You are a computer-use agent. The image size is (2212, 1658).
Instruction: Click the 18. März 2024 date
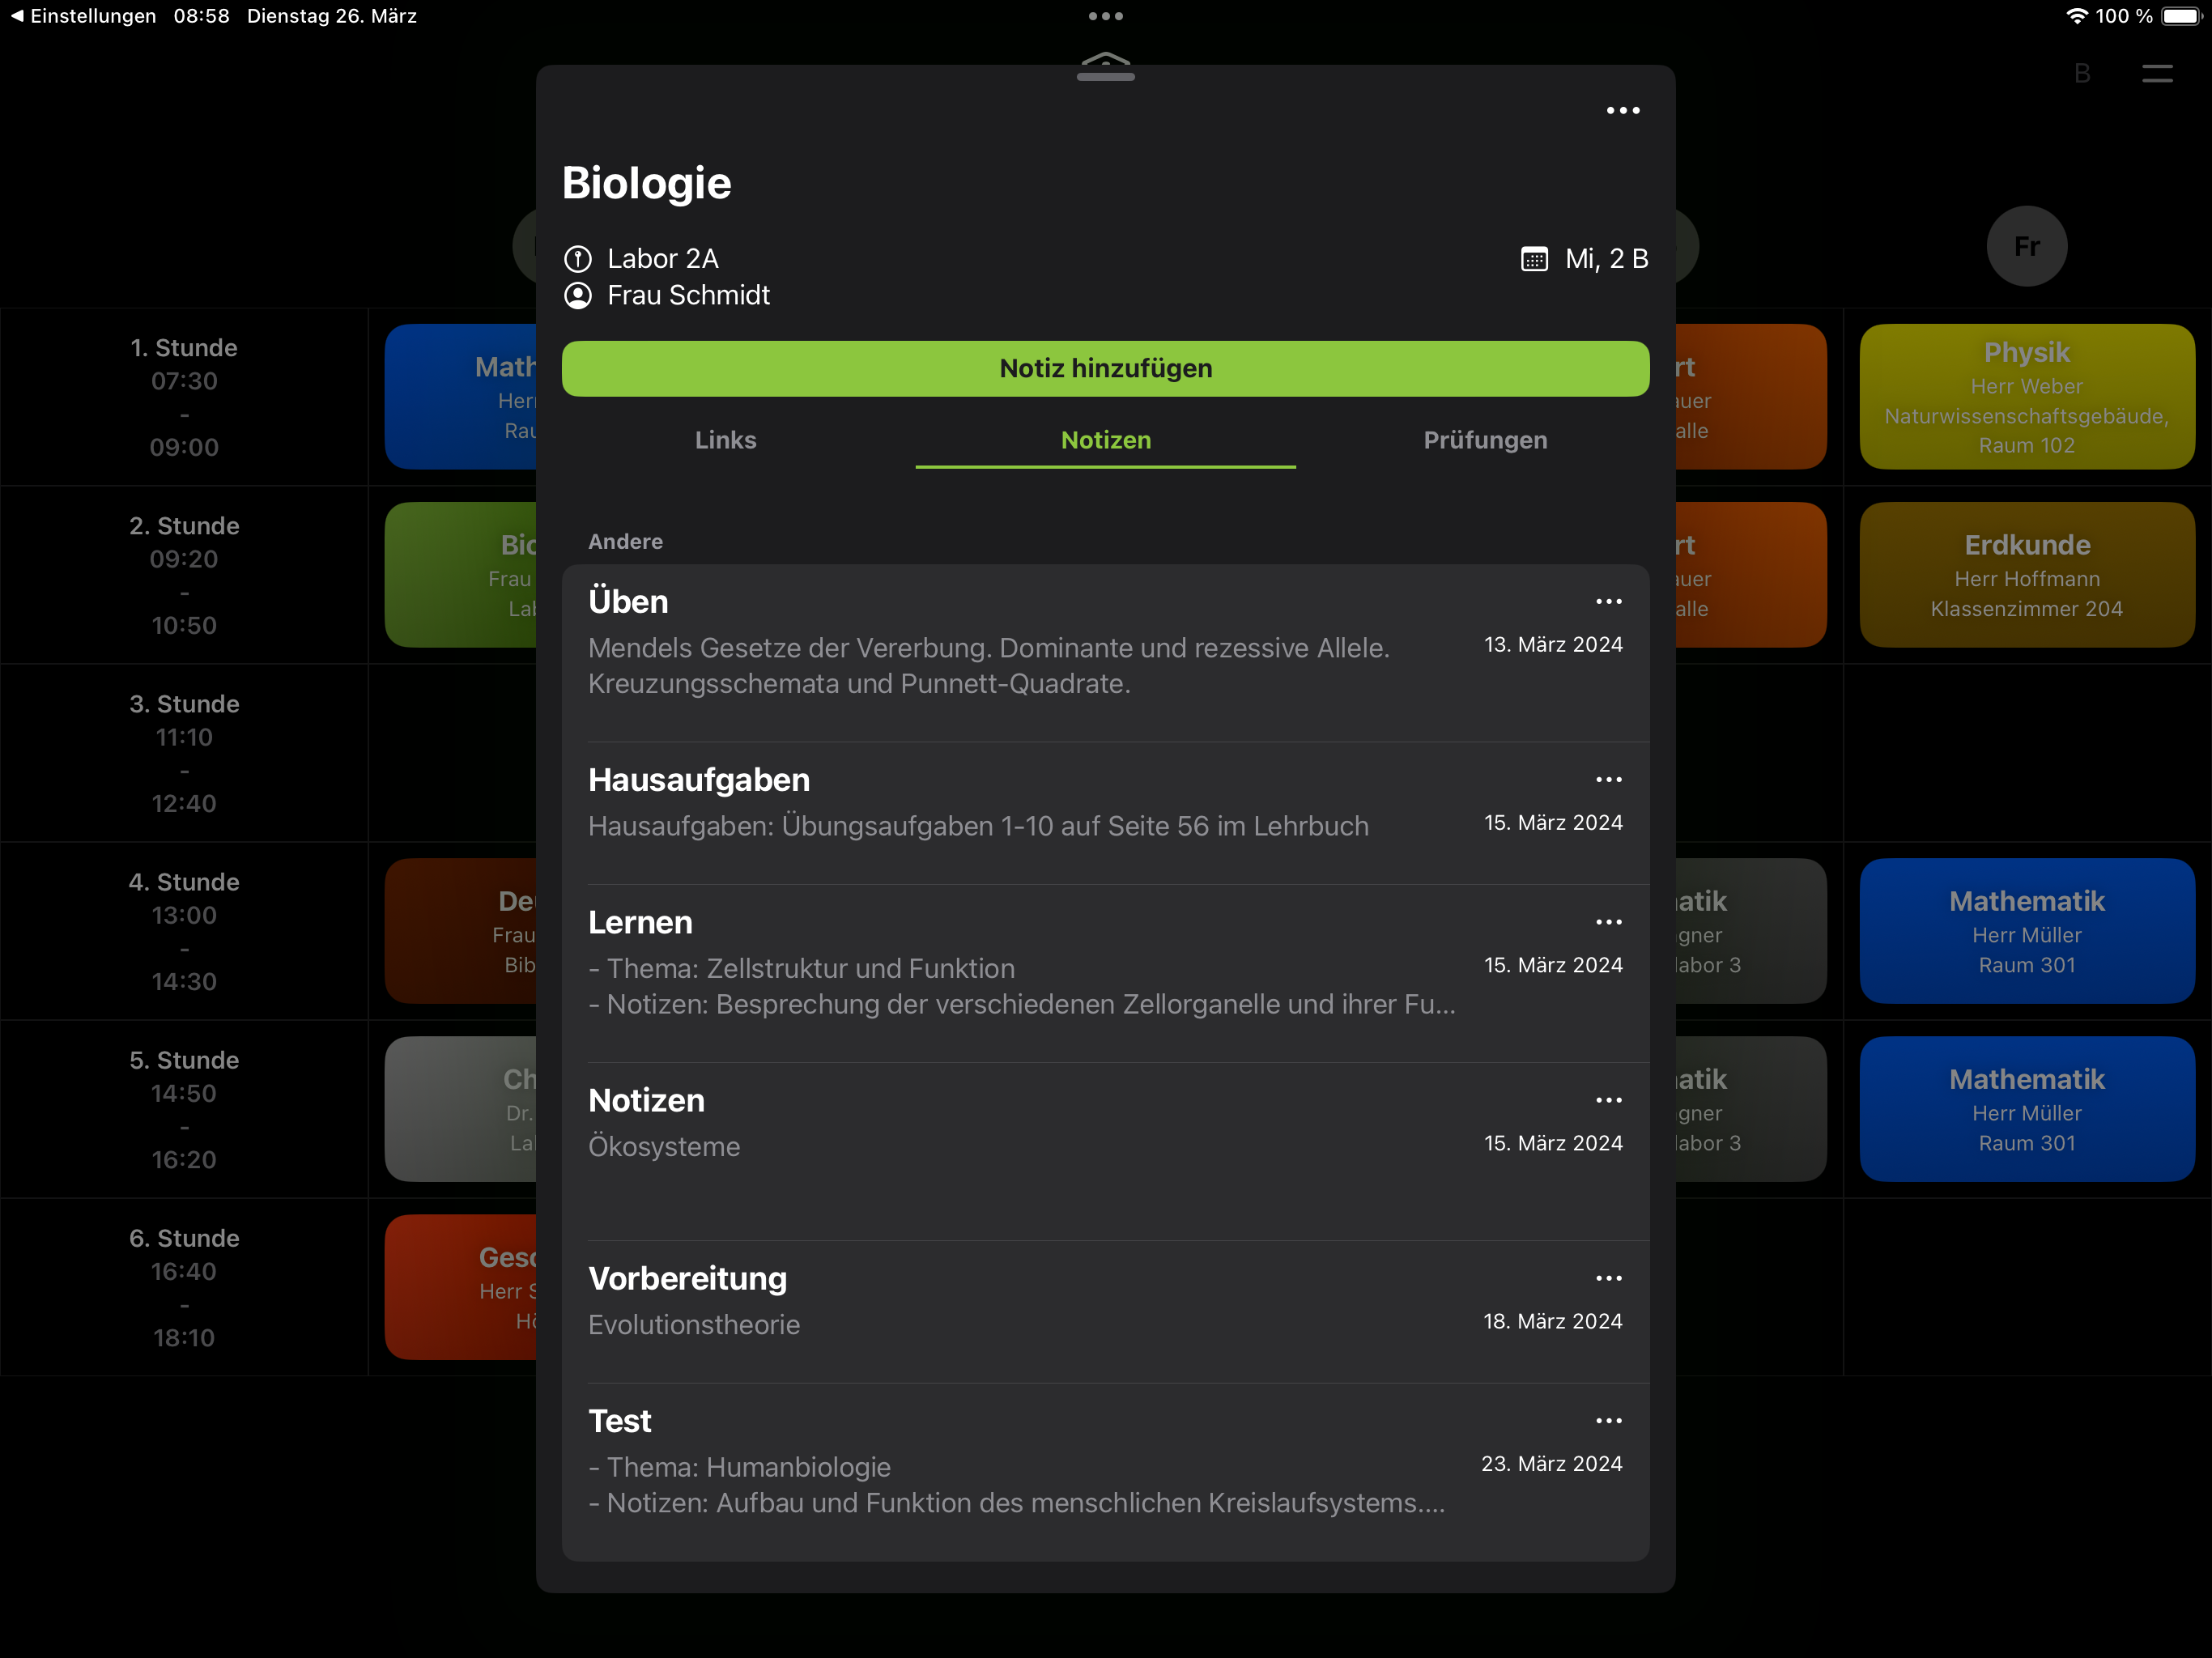[1553, 1322]
